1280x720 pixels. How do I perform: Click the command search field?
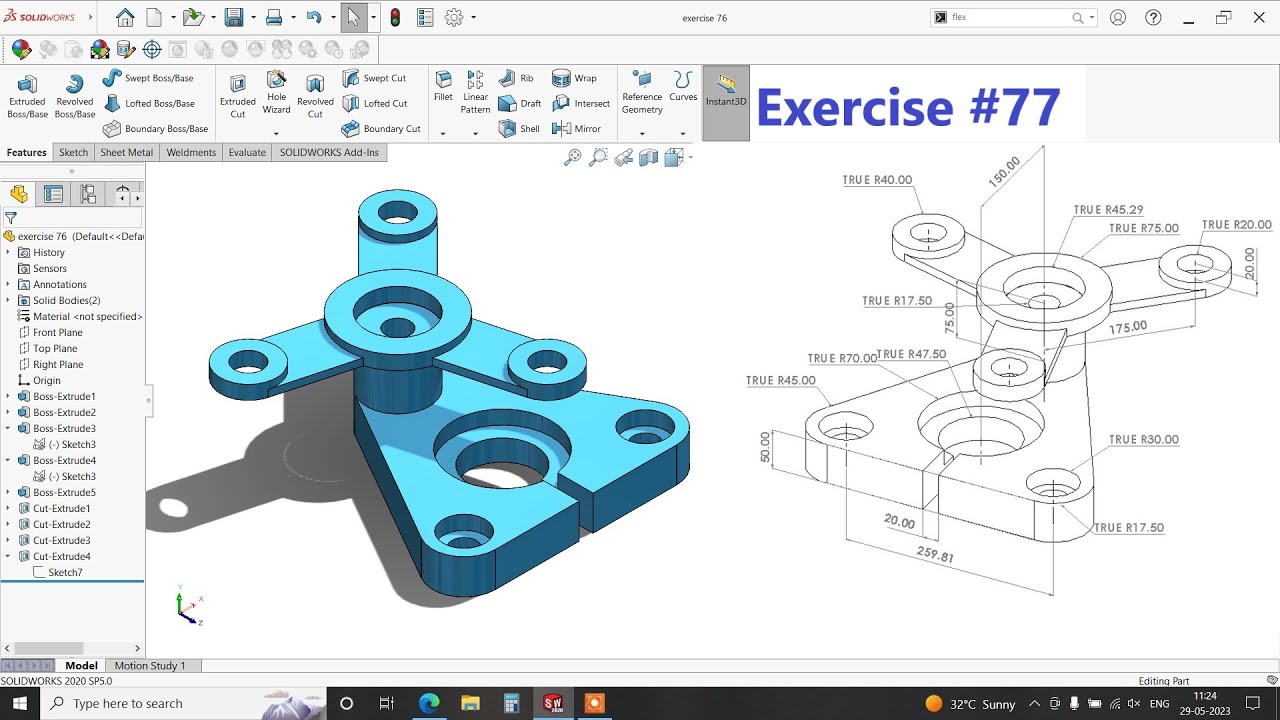click(x=1010, y=17)
